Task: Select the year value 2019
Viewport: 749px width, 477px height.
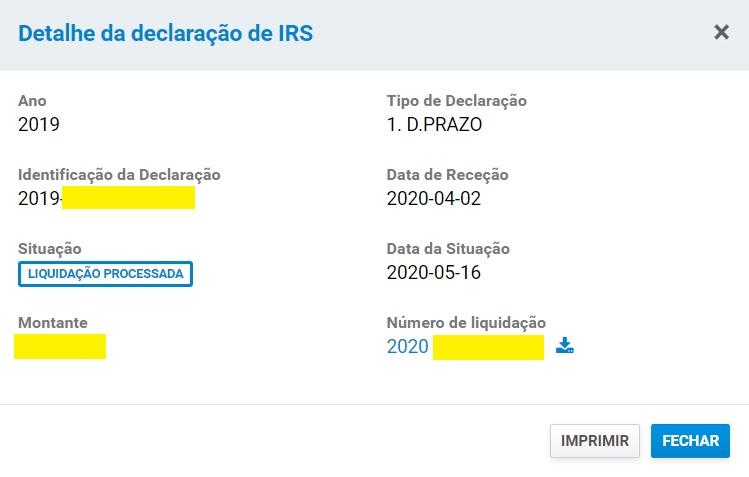Action: pyautogui.click(x=39, y=125)
